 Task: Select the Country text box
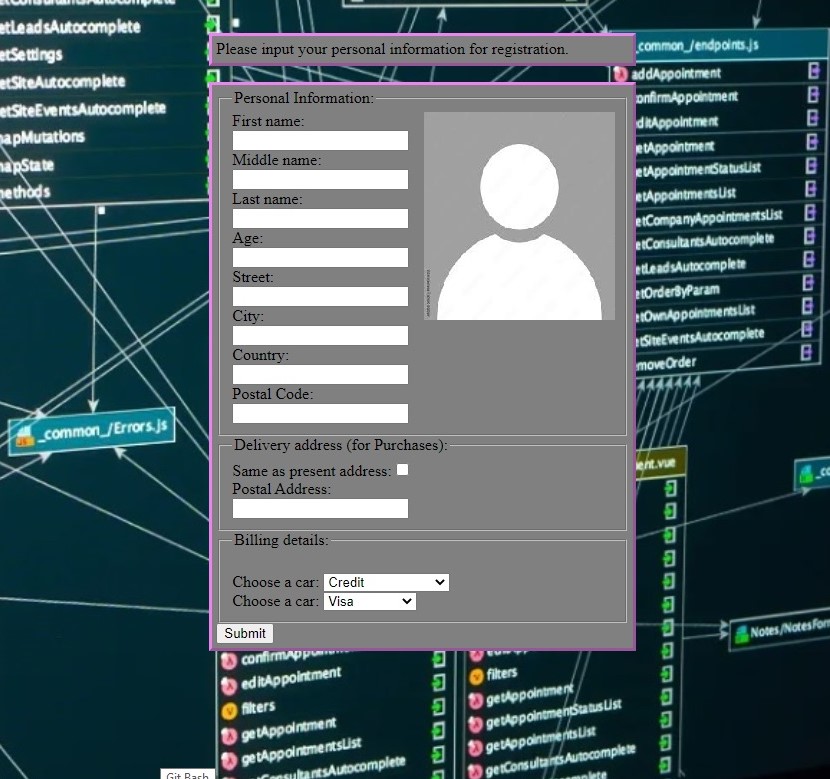(320, 375)
